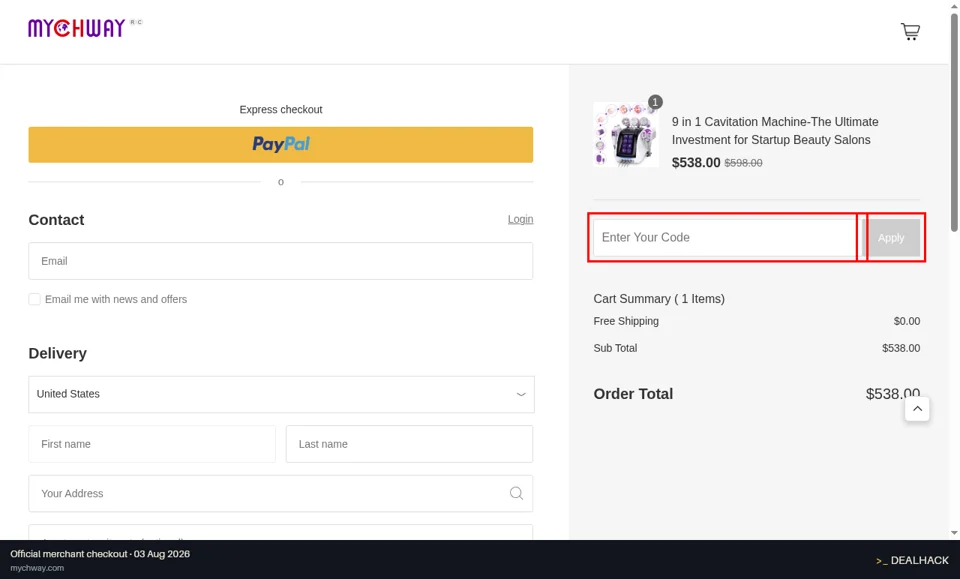Click the Mychway logo
This screenshot has width=960, height=579.
(x=77, y=28)
